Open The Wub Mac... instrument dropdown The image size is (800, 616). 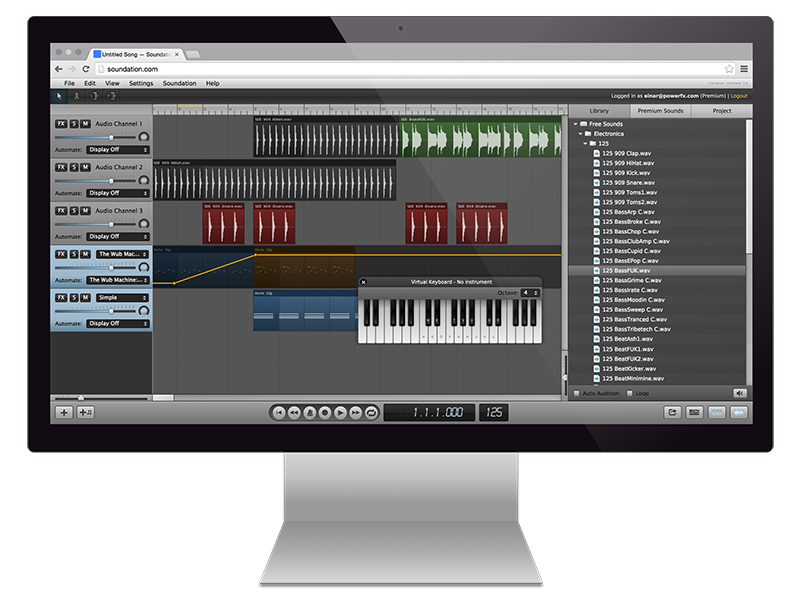(122, 254)
